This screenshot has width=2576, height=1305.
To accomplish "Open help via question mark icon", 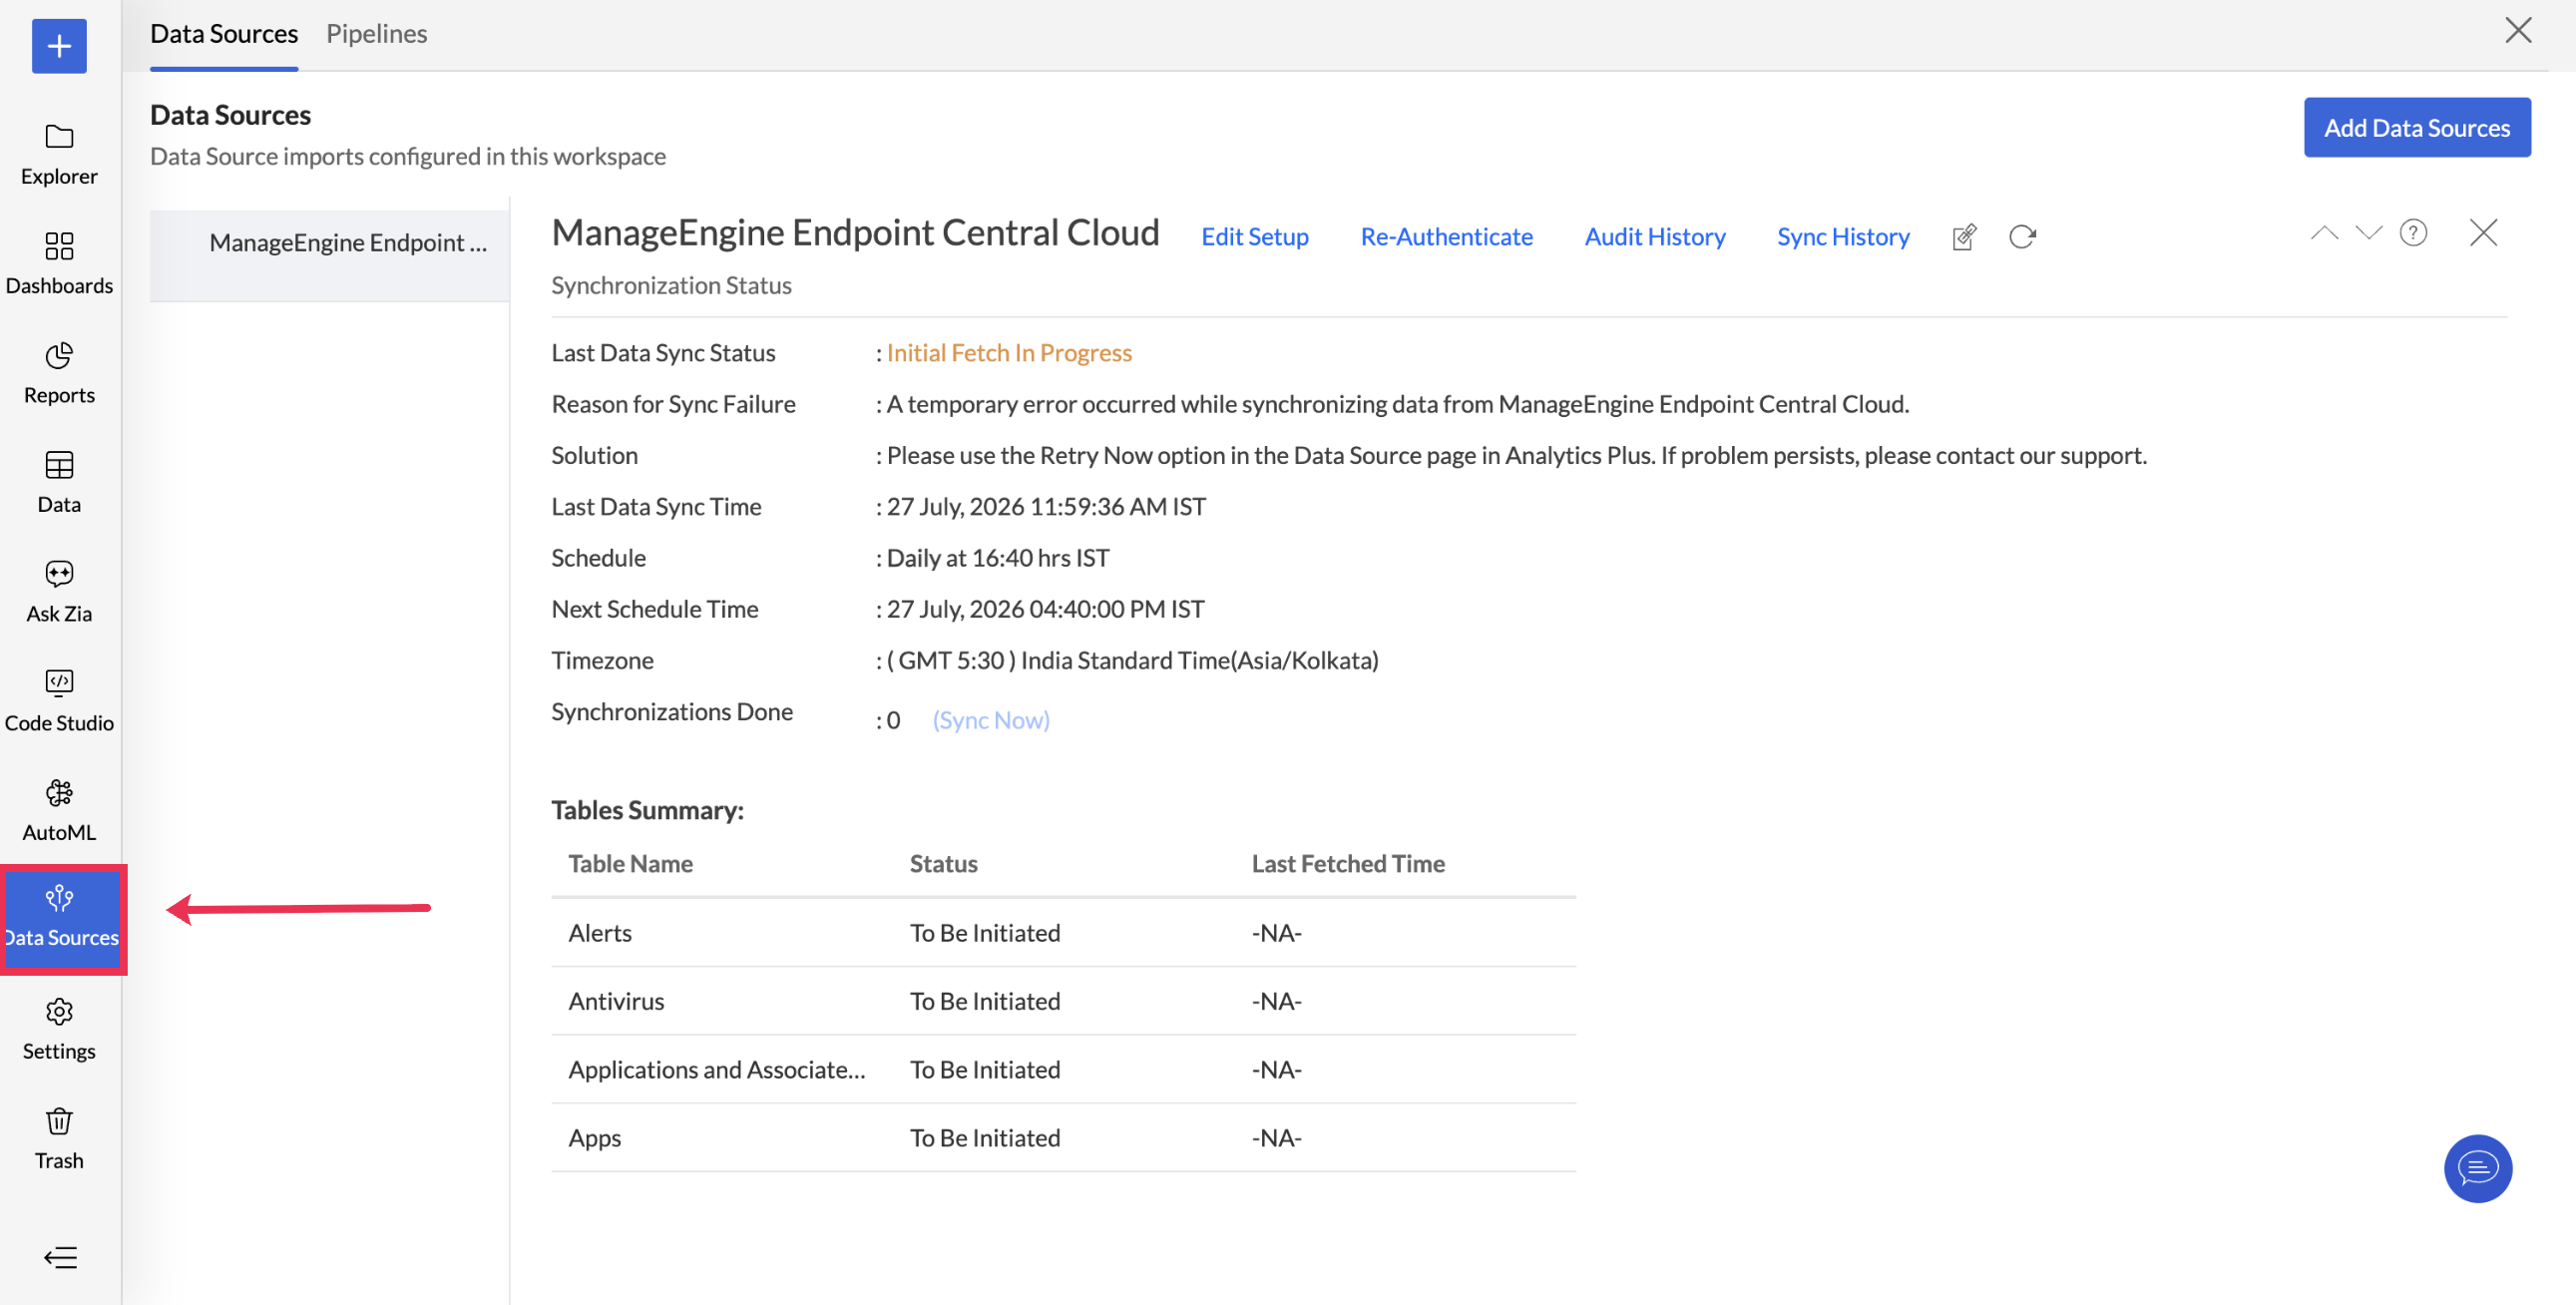I will coord(2413,233).
